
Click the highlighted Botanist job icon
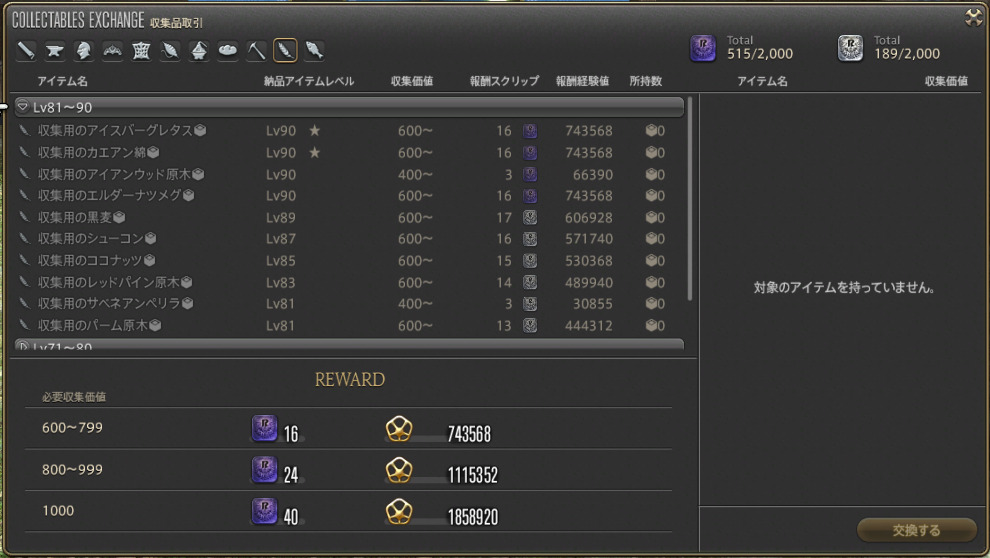285,50
